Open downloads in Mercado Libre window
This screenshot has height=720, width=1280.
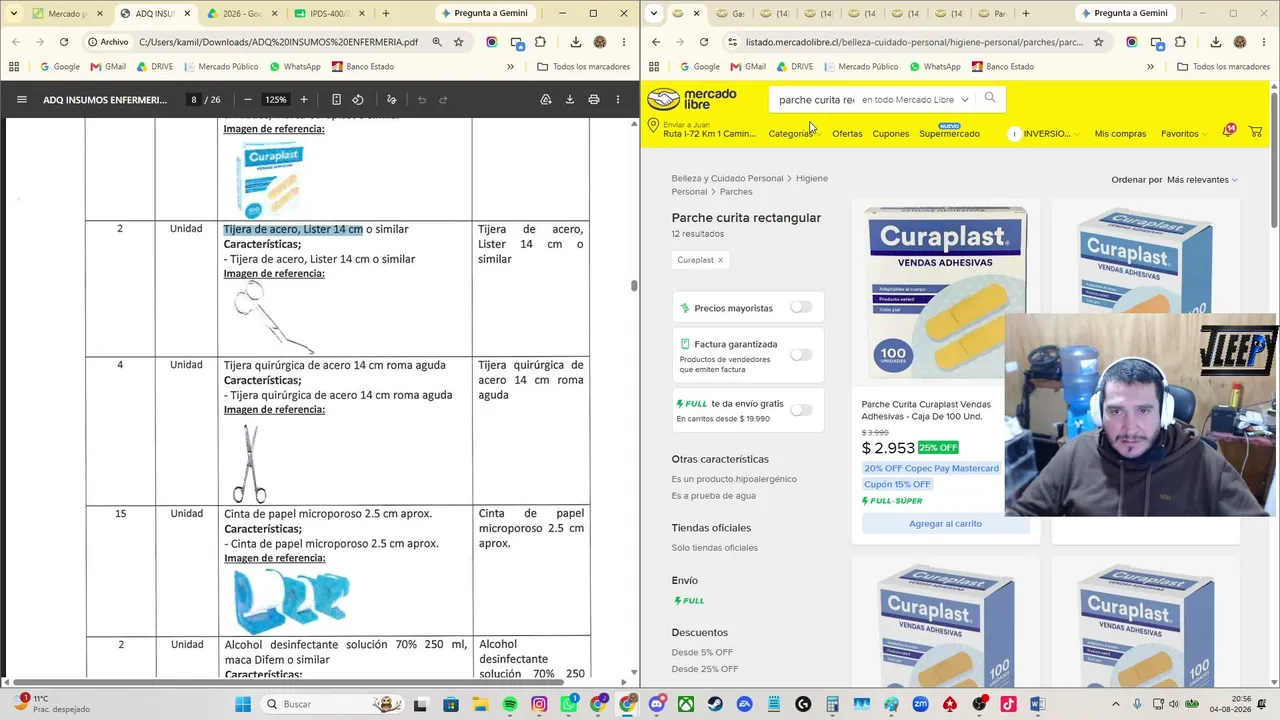click(1216, 42)
